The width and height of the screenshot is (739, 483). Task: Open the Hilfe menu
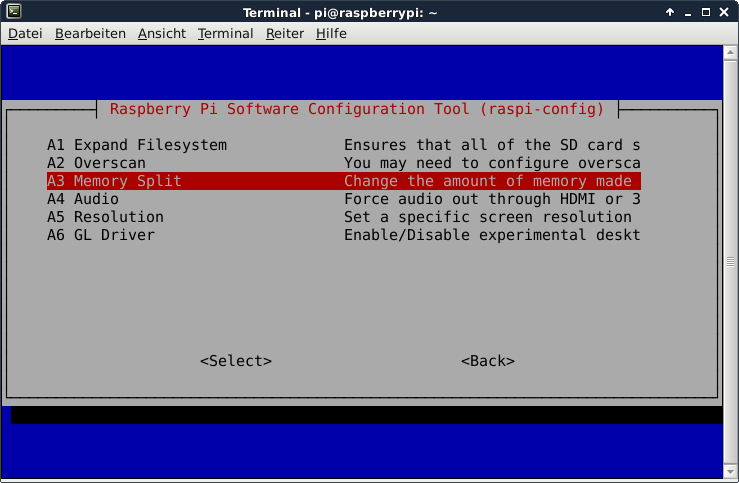coord(331,33)
